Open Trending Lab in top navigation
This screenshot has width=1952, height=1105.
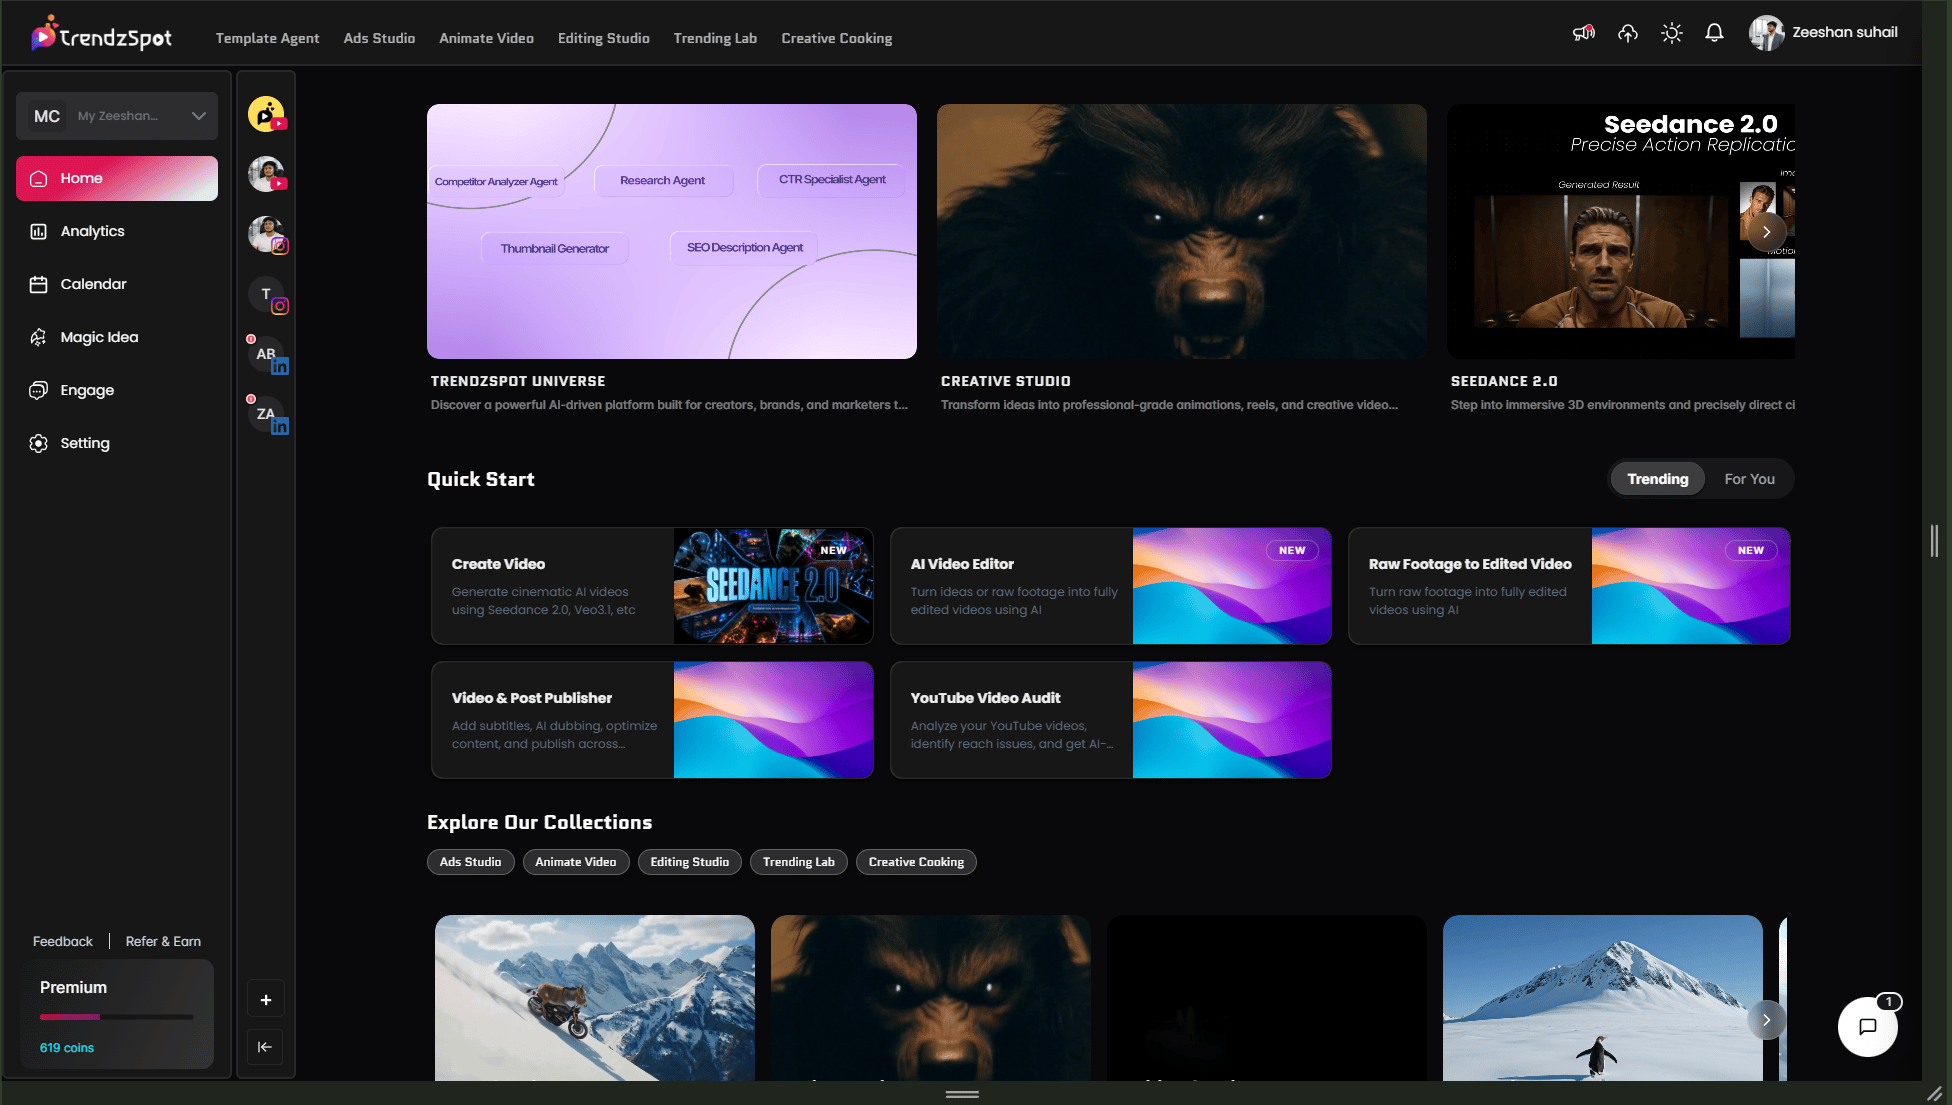tap(715, 38)
